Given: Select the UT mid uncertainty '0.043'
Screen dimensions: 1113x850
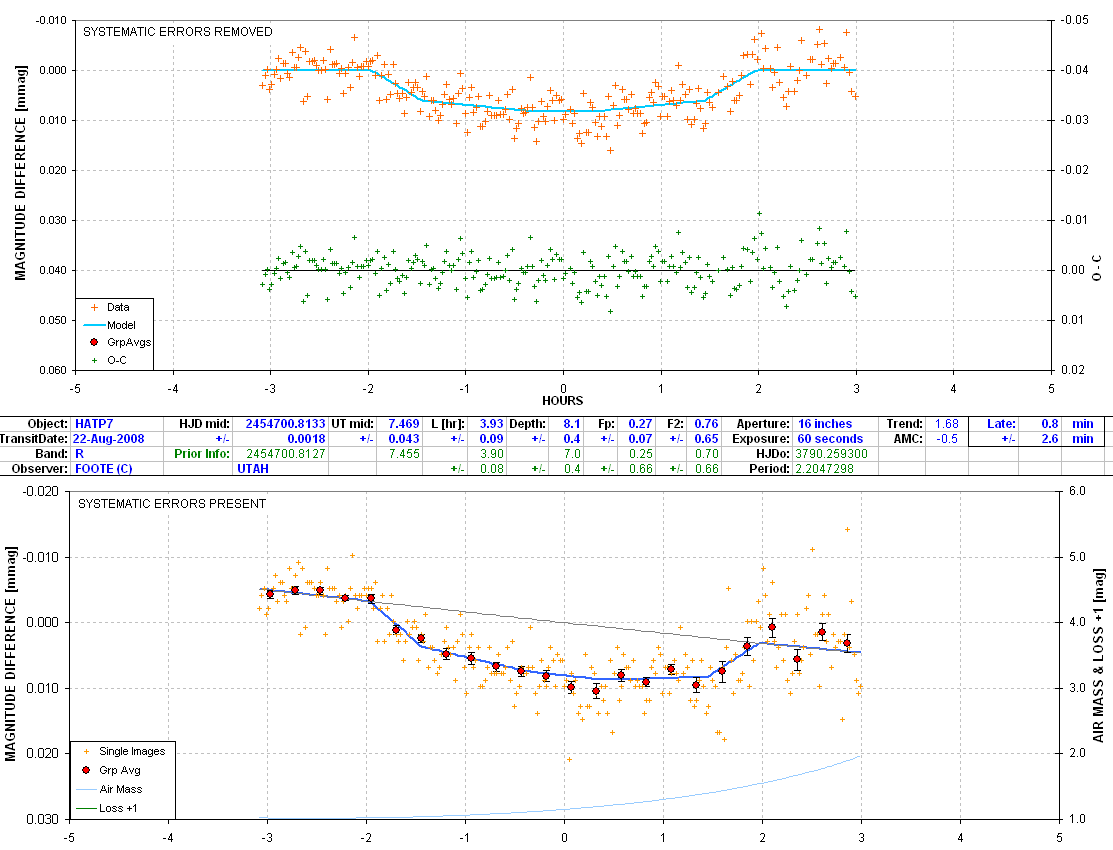Looking at the screenshot, I should pos(404,439).
